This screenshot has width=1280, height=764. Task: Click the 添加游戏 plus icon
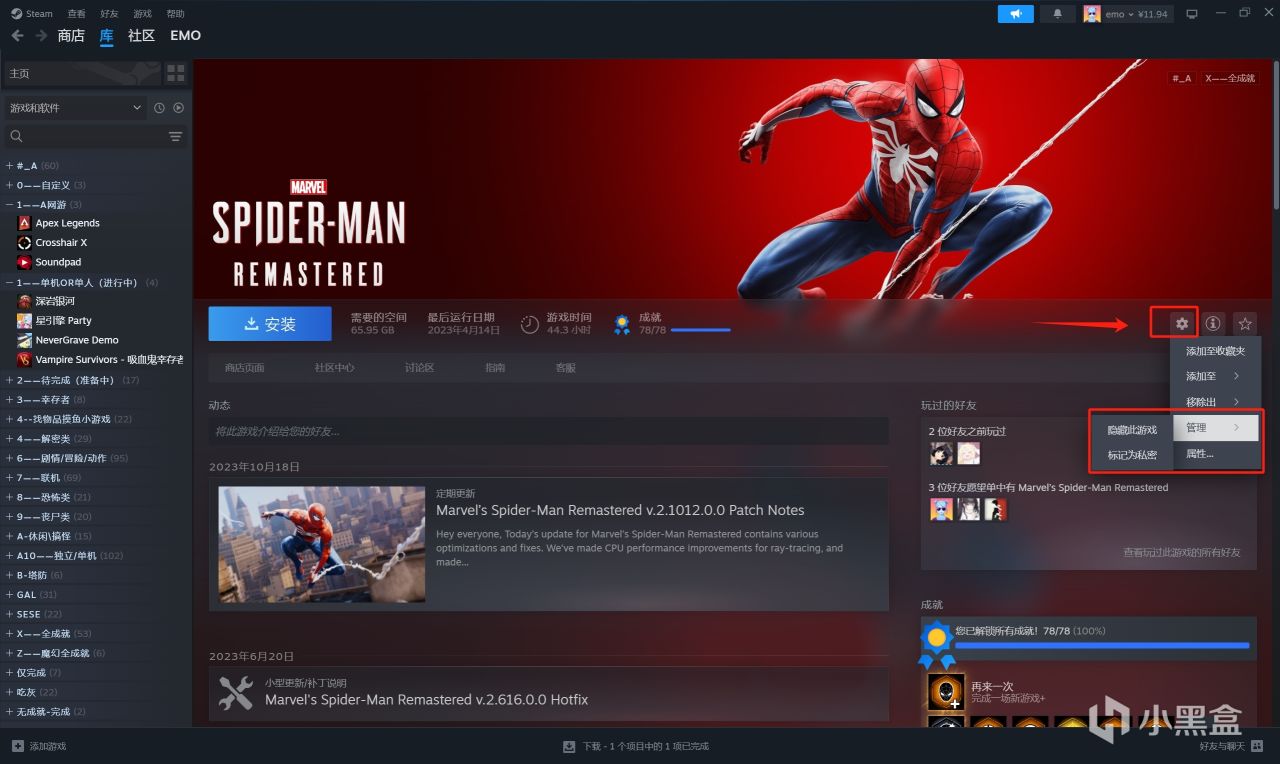tap(18, 746)
